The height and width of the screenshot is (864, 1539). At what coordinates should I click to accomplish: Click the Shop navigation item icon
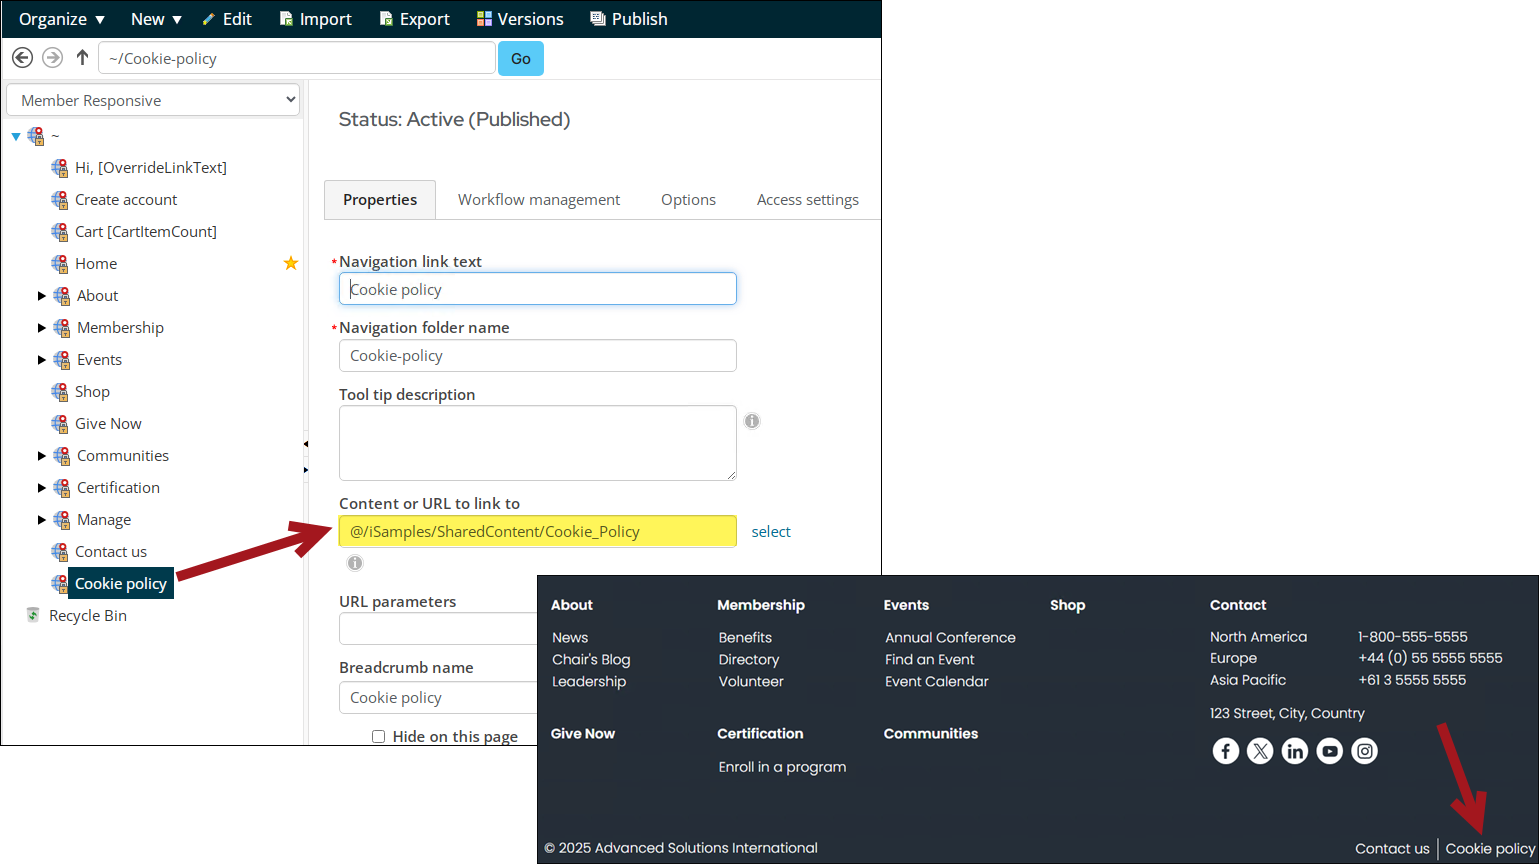pyautogui.click(x=60, y=392)
